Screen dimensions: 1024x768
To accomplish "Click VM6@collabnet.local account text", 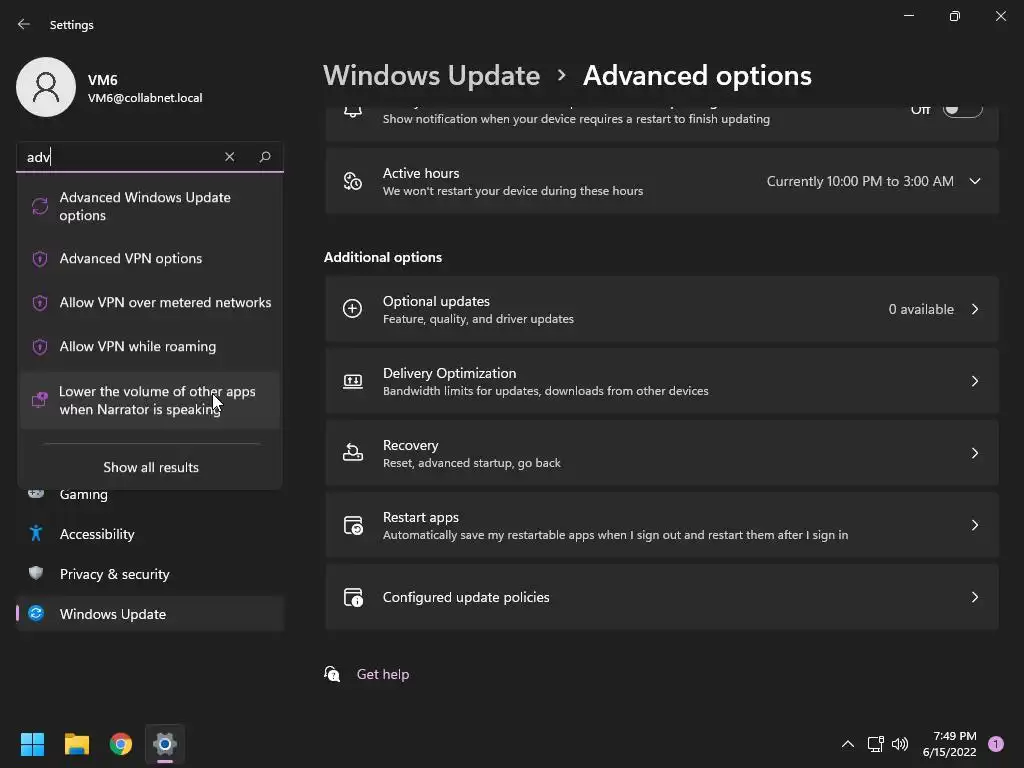I will [145, 98].
